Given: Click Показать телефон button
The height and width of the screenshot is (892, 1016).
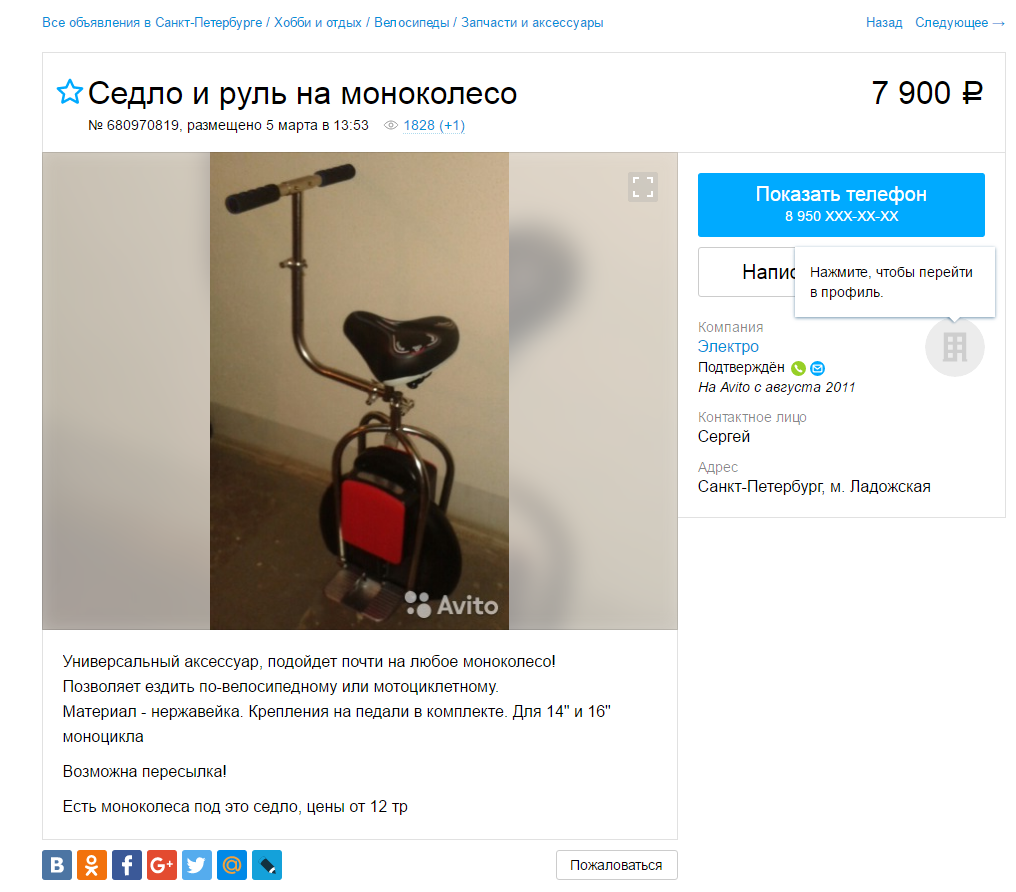Looking at the screenshot, I should coord(841,205).
